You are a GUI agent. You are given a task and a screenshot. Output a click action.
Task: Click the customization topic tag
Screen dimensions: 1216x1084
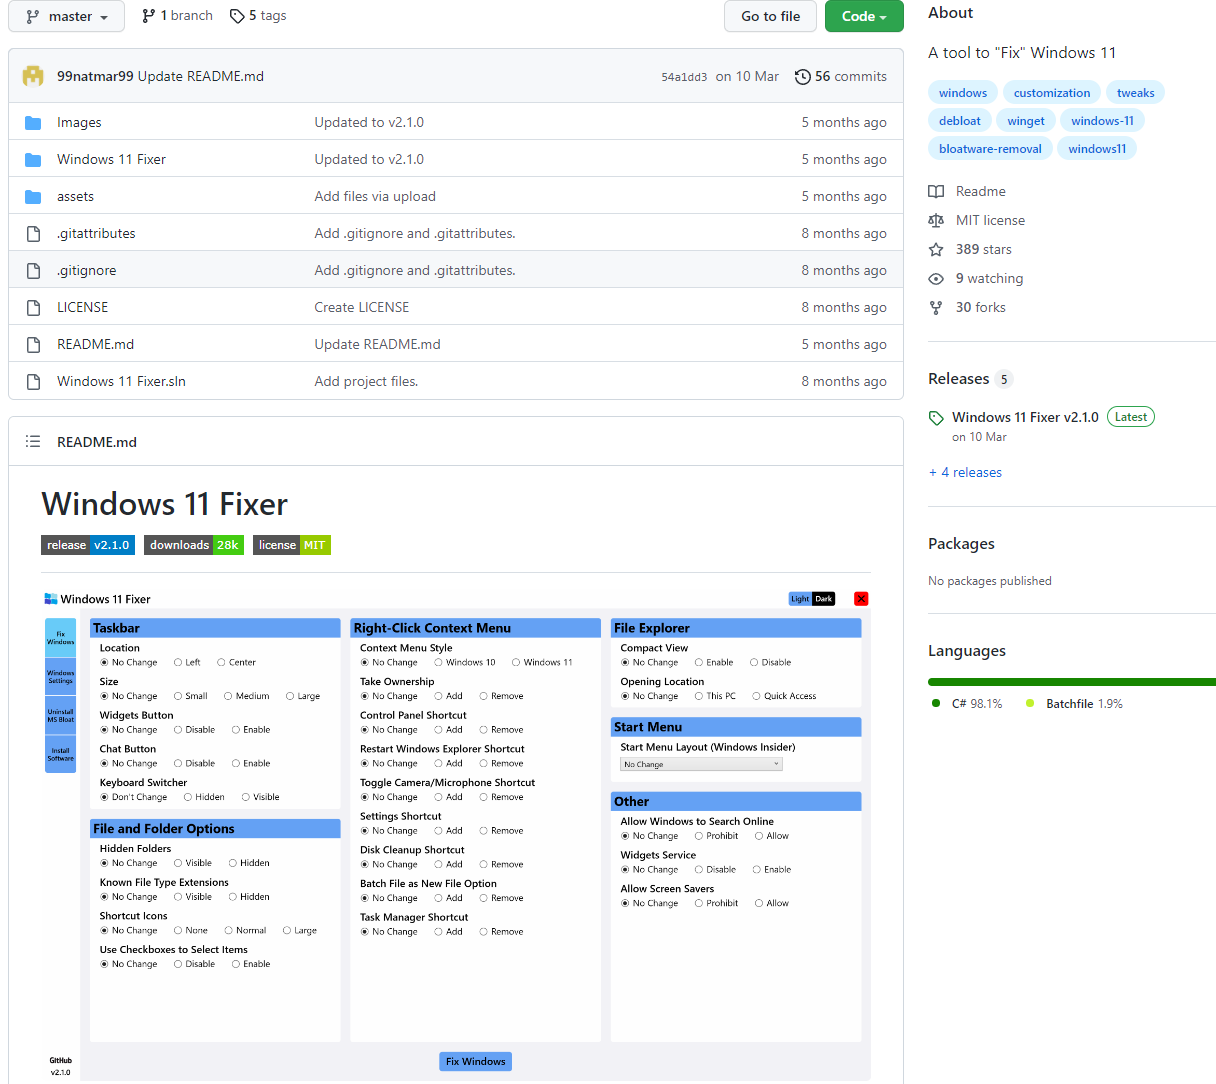pyautogui.click(x=1052, y=93)
